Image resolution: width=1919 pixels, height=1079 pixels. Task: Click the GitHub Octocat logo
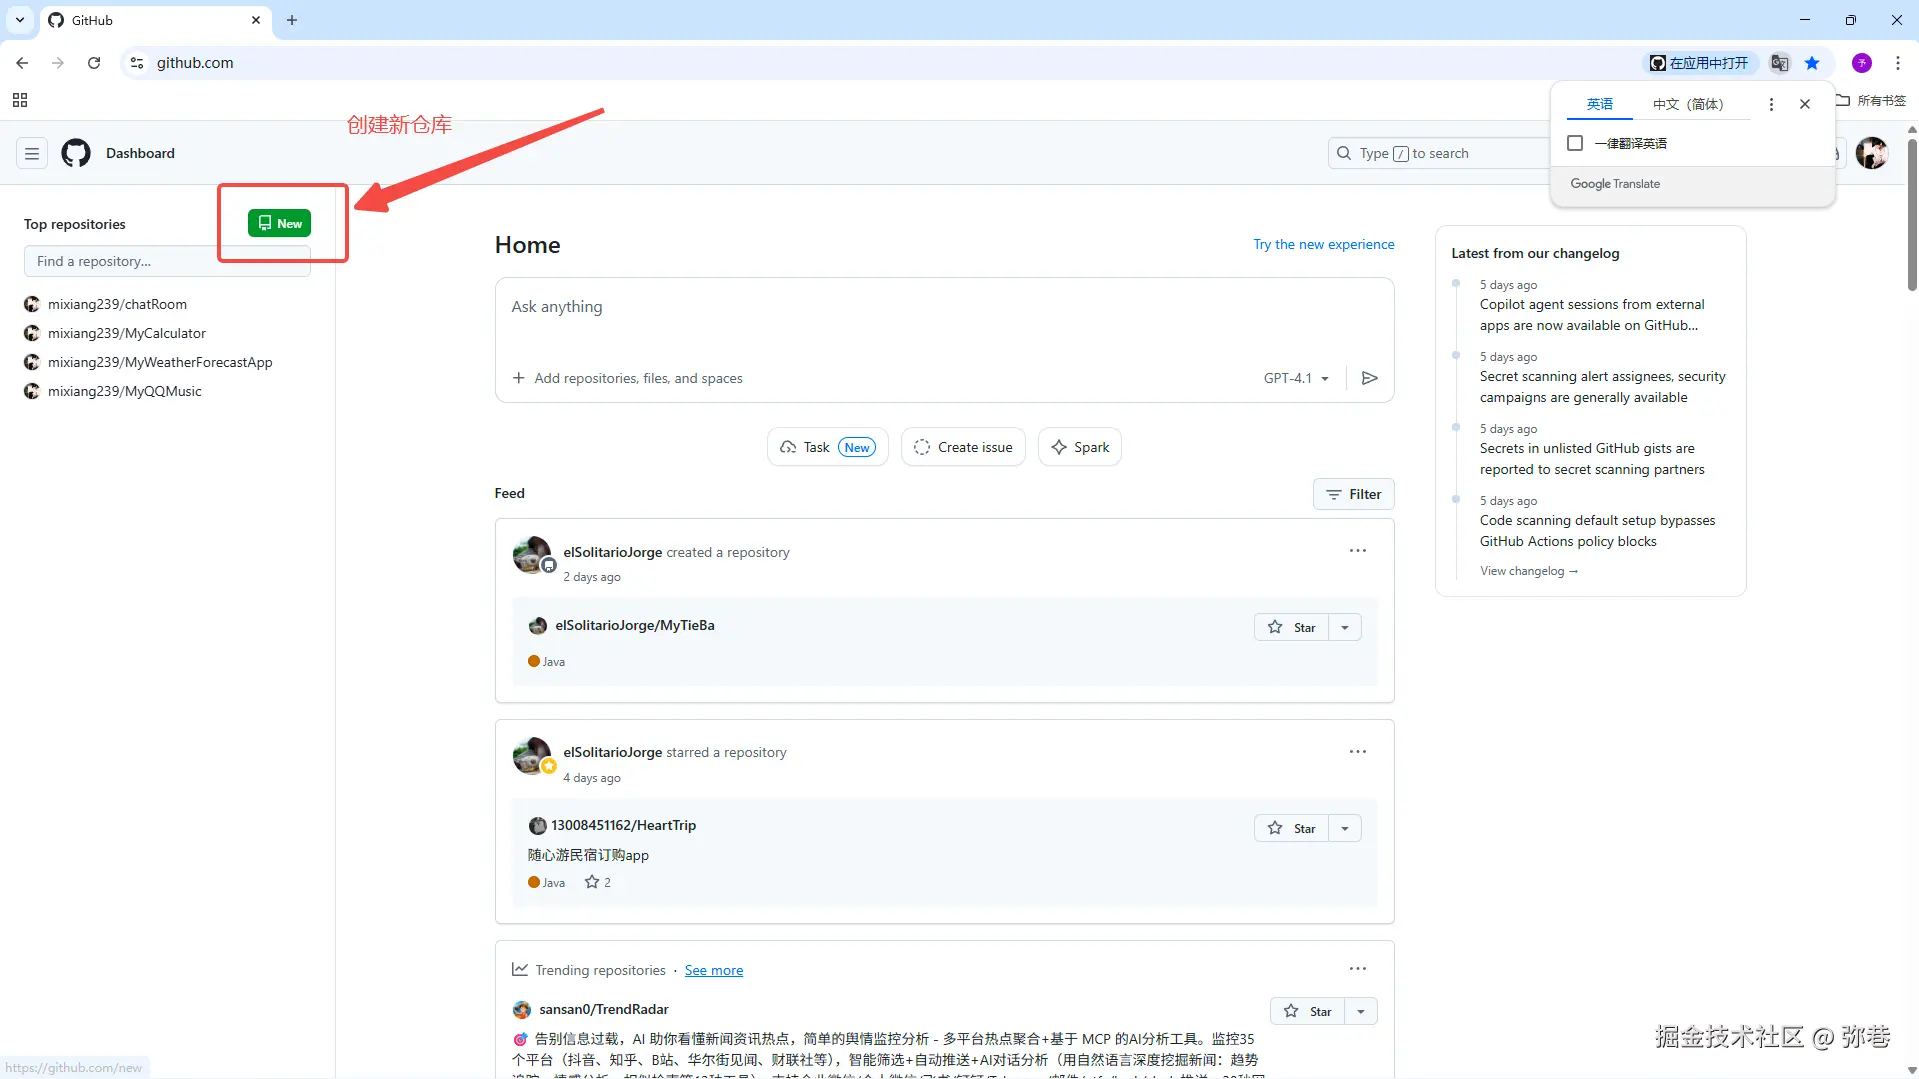76,153
